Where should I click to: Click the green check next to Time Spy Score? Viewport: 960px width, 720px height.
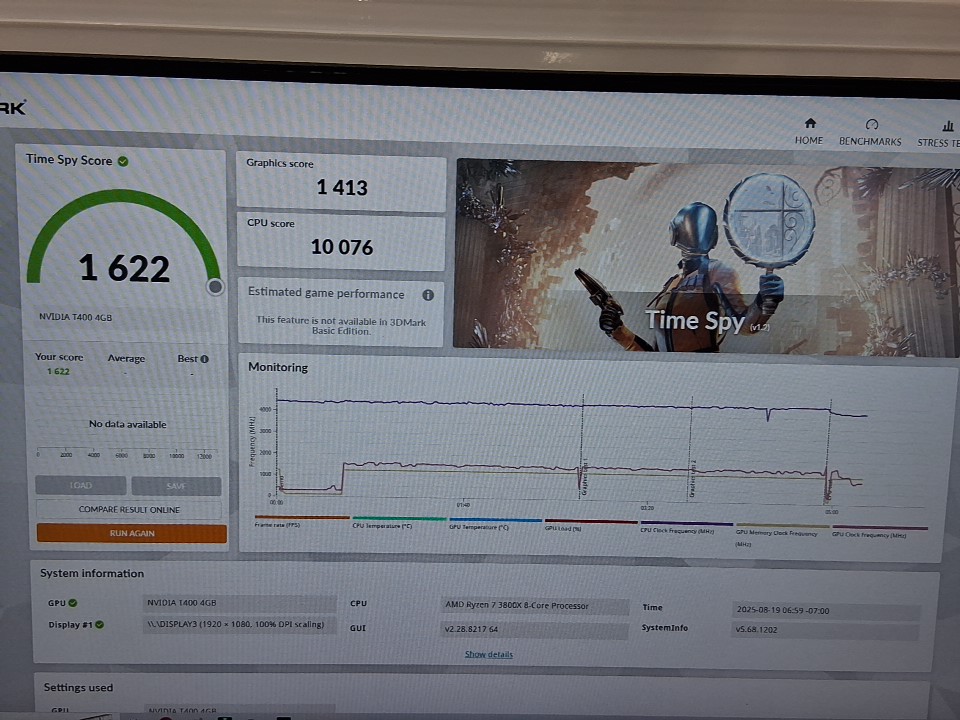click(123, 161)
